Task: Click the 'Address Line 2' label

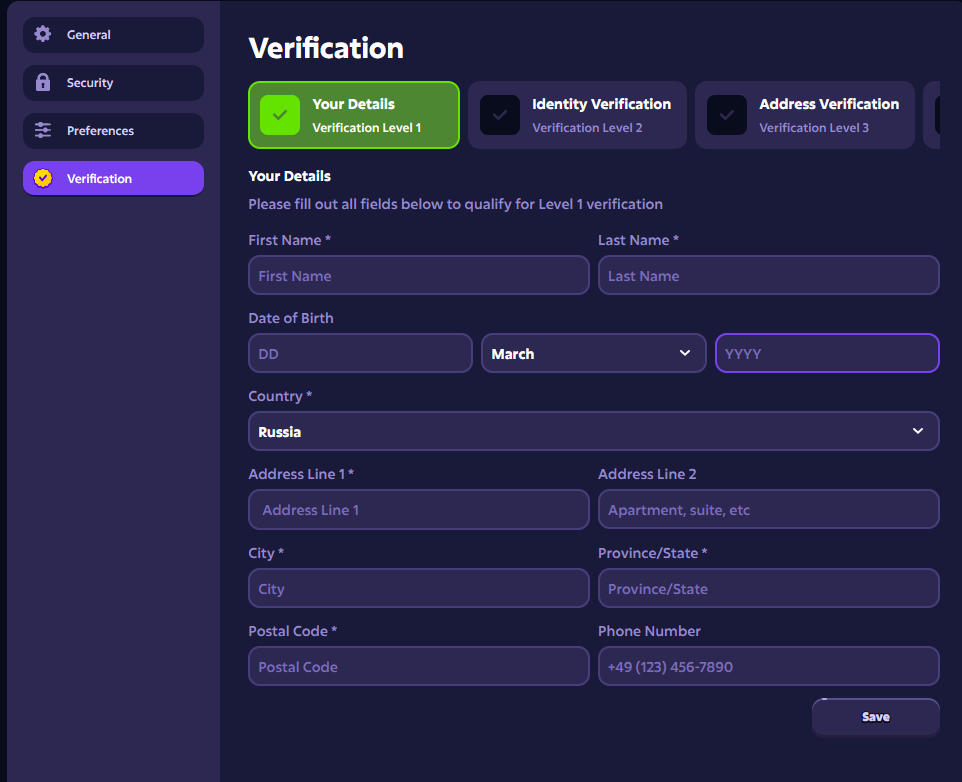Action: point(647,474)
